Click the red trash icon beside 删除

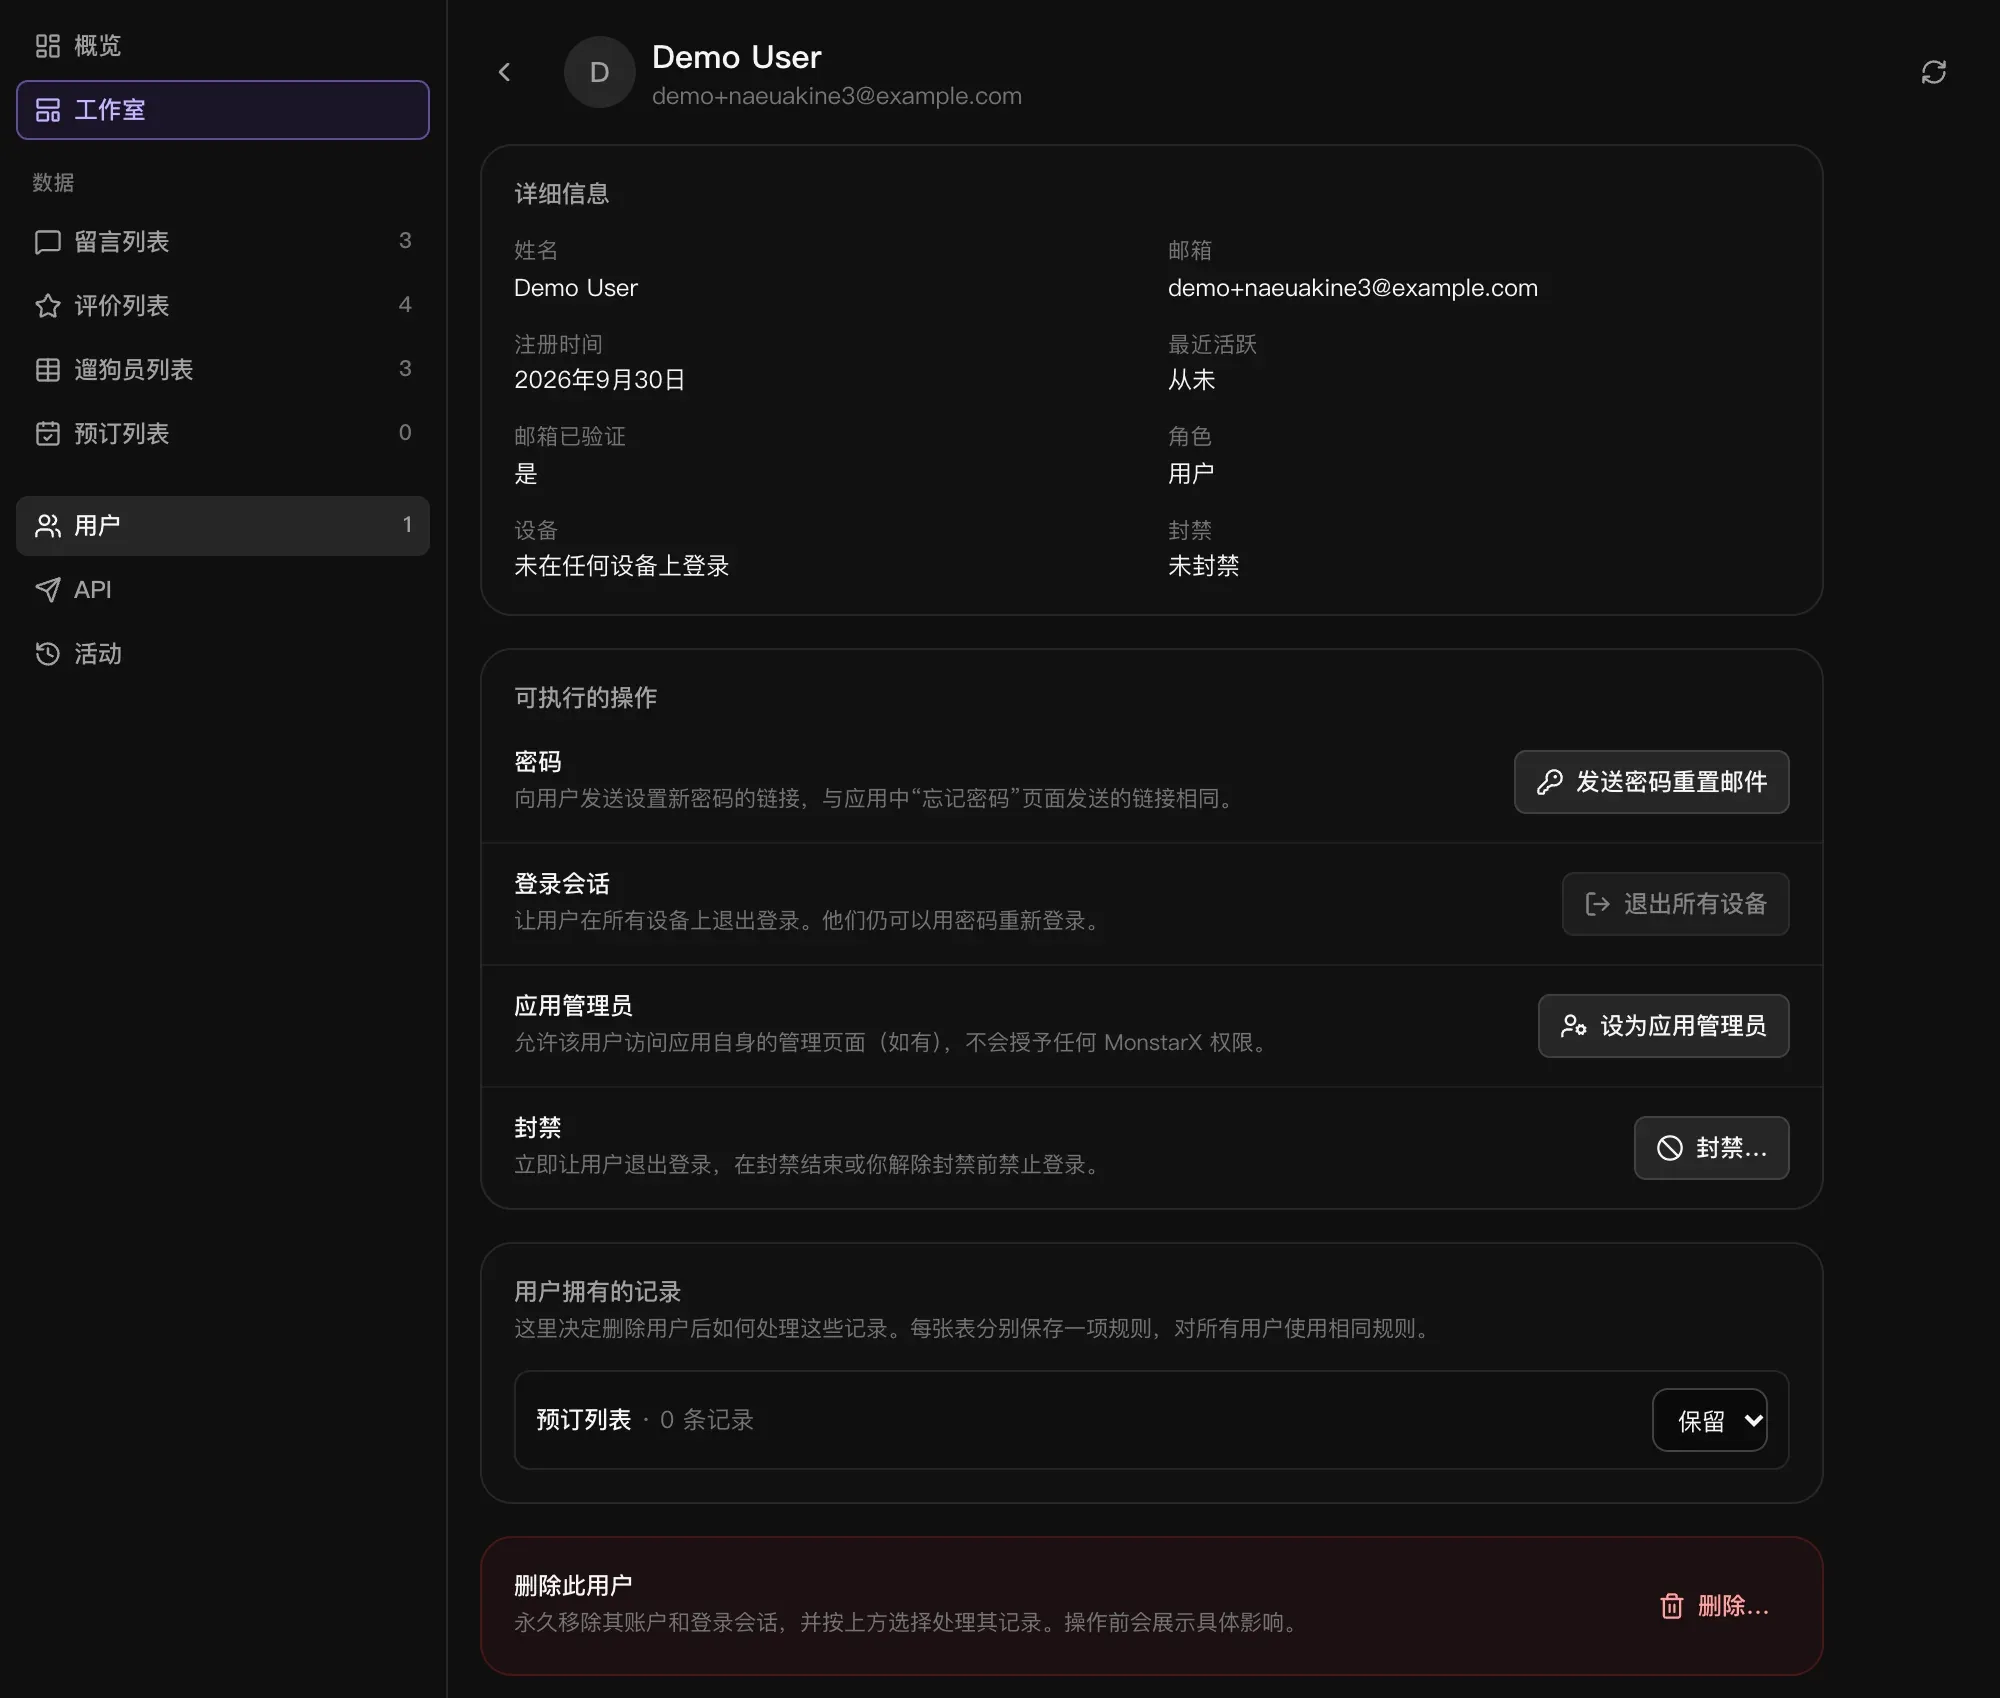pyautogui.click(x=1671, y=1606)
